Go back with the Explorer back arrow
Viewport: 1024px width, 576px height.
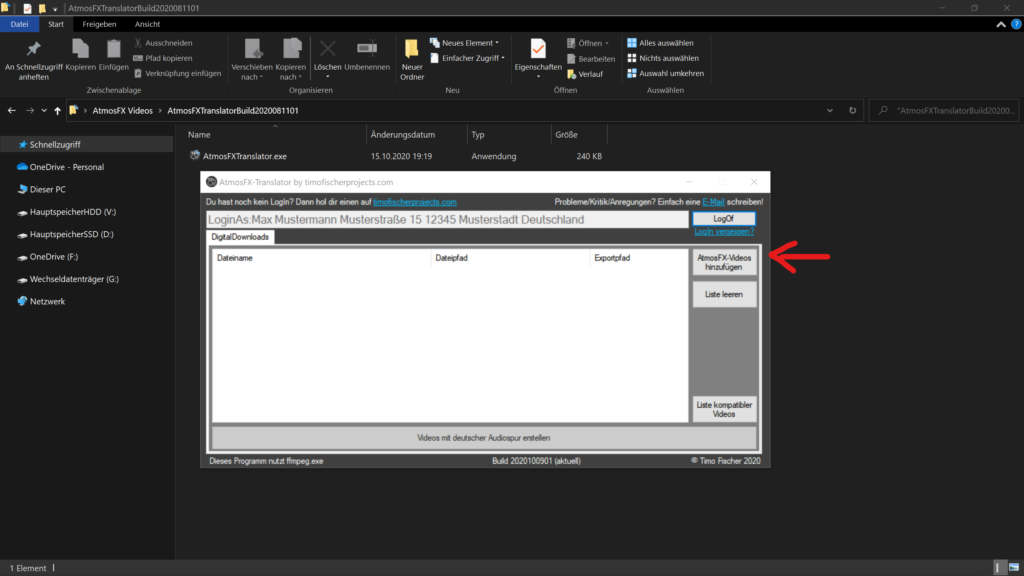pyautogui.click(x=12, y=110)
